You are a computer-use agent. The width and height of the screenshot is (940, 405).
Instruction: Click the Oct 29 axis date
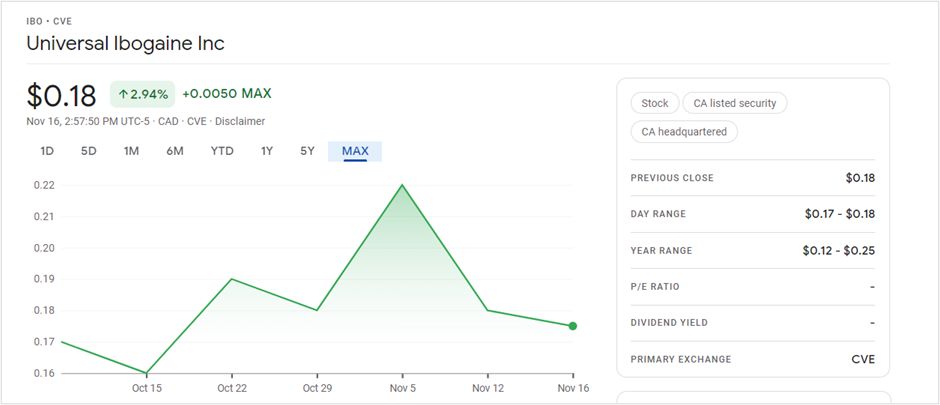pos(317,388)
